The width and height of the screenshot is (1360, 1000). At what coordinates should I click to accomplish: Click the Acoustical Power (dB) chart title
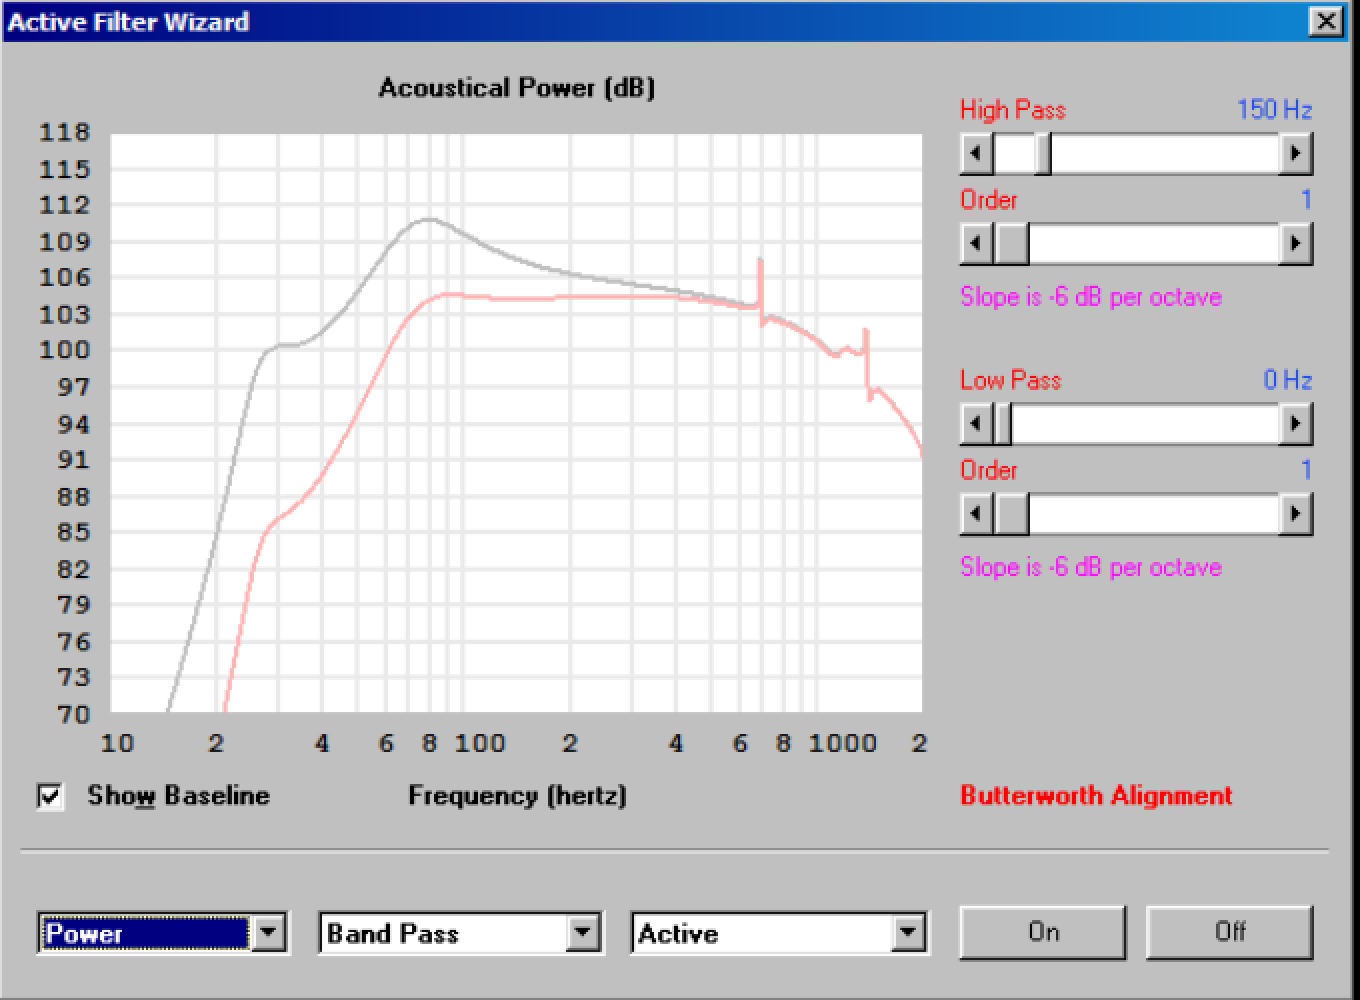click(516, 88)
